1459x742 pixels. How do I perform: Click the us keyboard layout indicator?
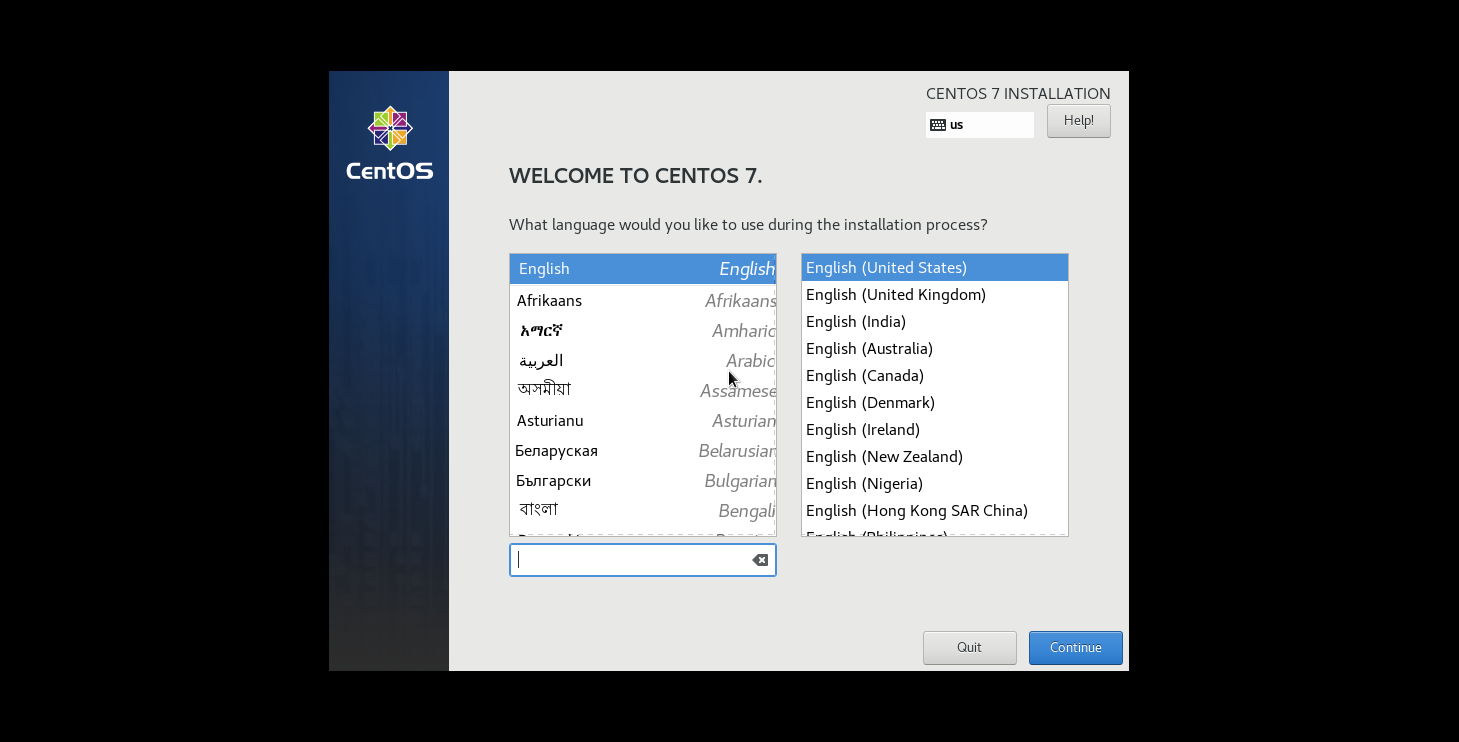click(980, 125)
